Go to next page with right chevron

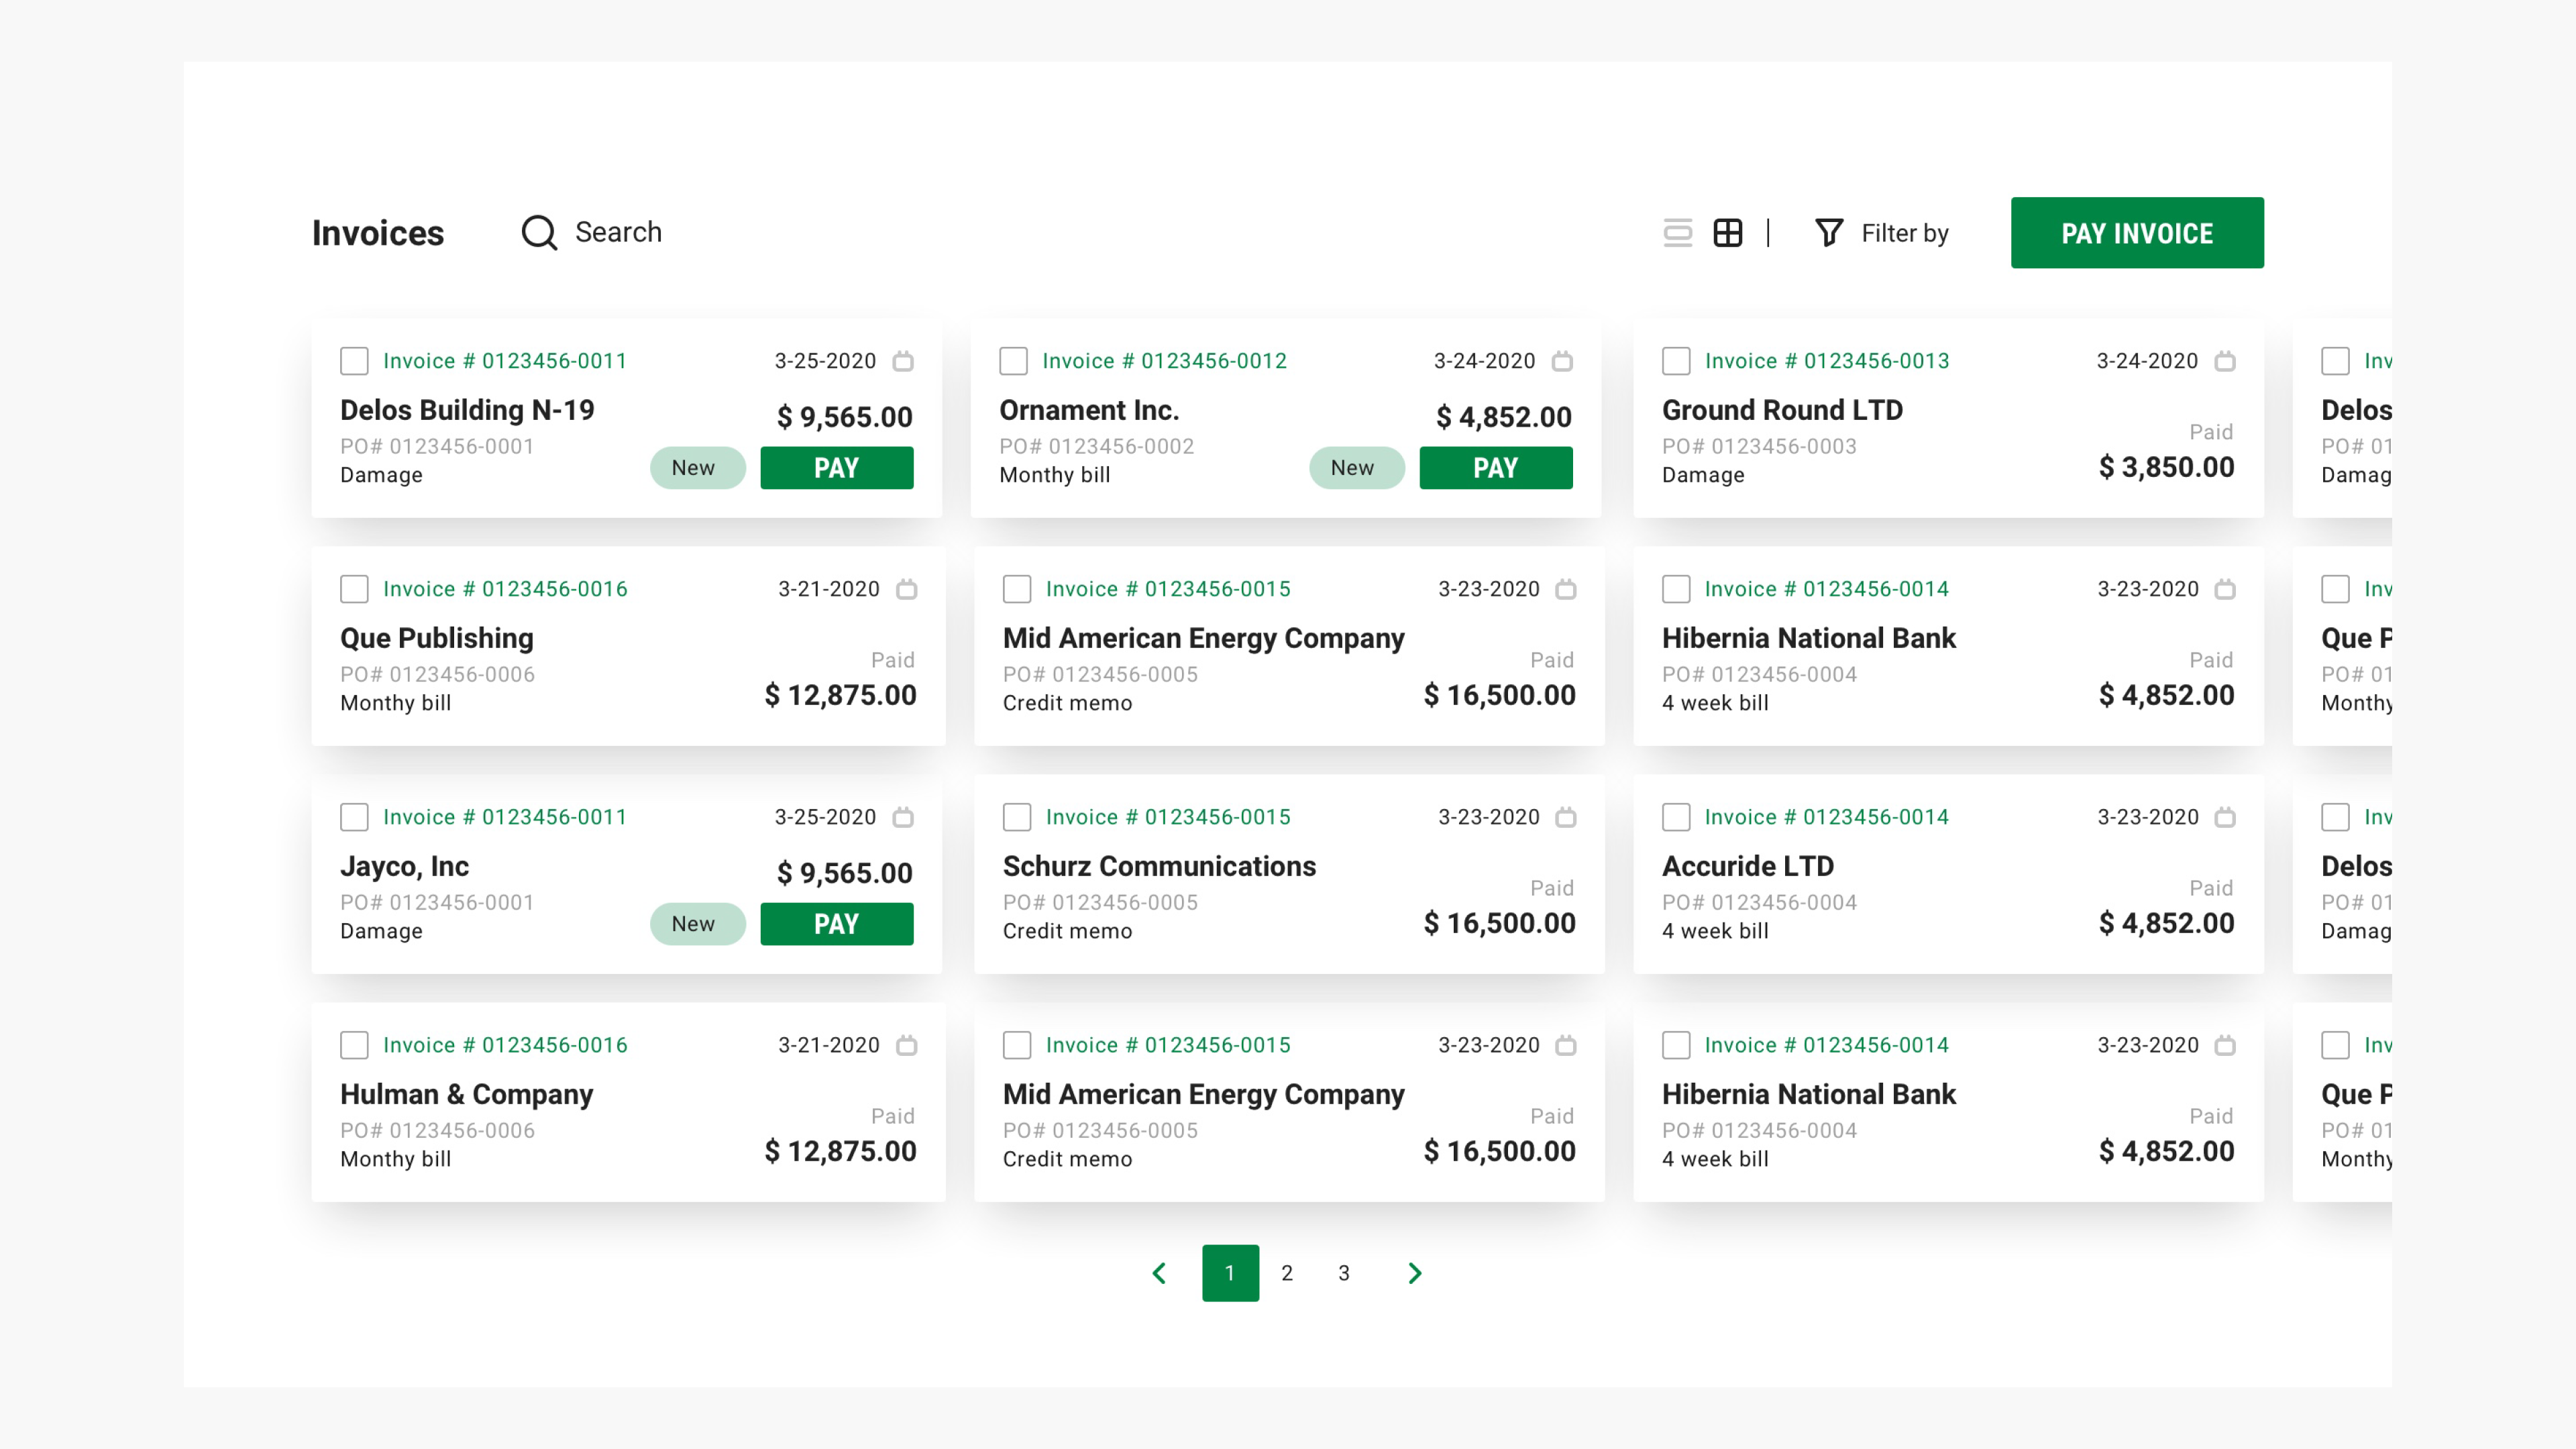coord(1414,1273)
